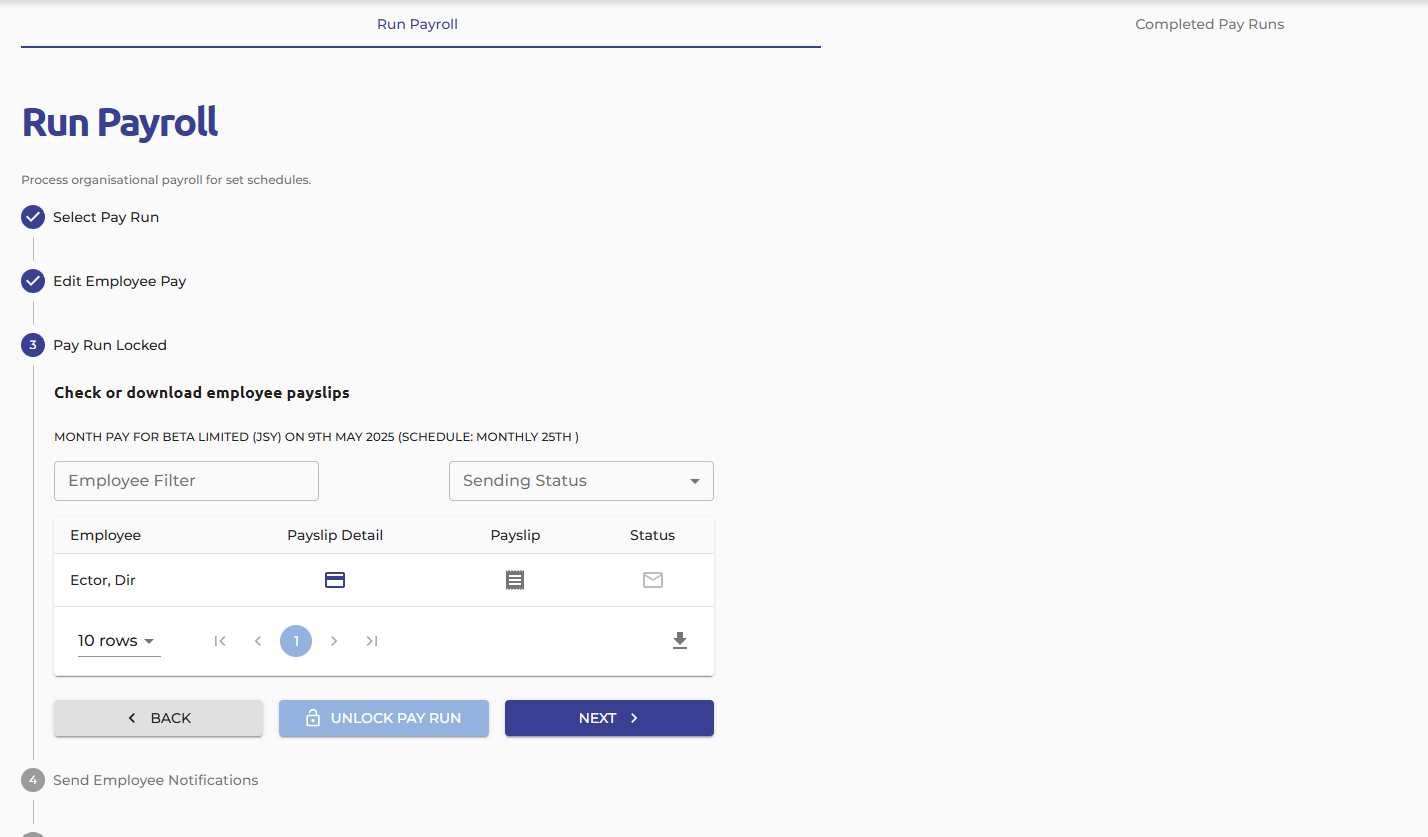The height and width of the screenshot is (837, 1428).
Task: Focus the Employee Filter input field
Action: [x=186, y=481]
